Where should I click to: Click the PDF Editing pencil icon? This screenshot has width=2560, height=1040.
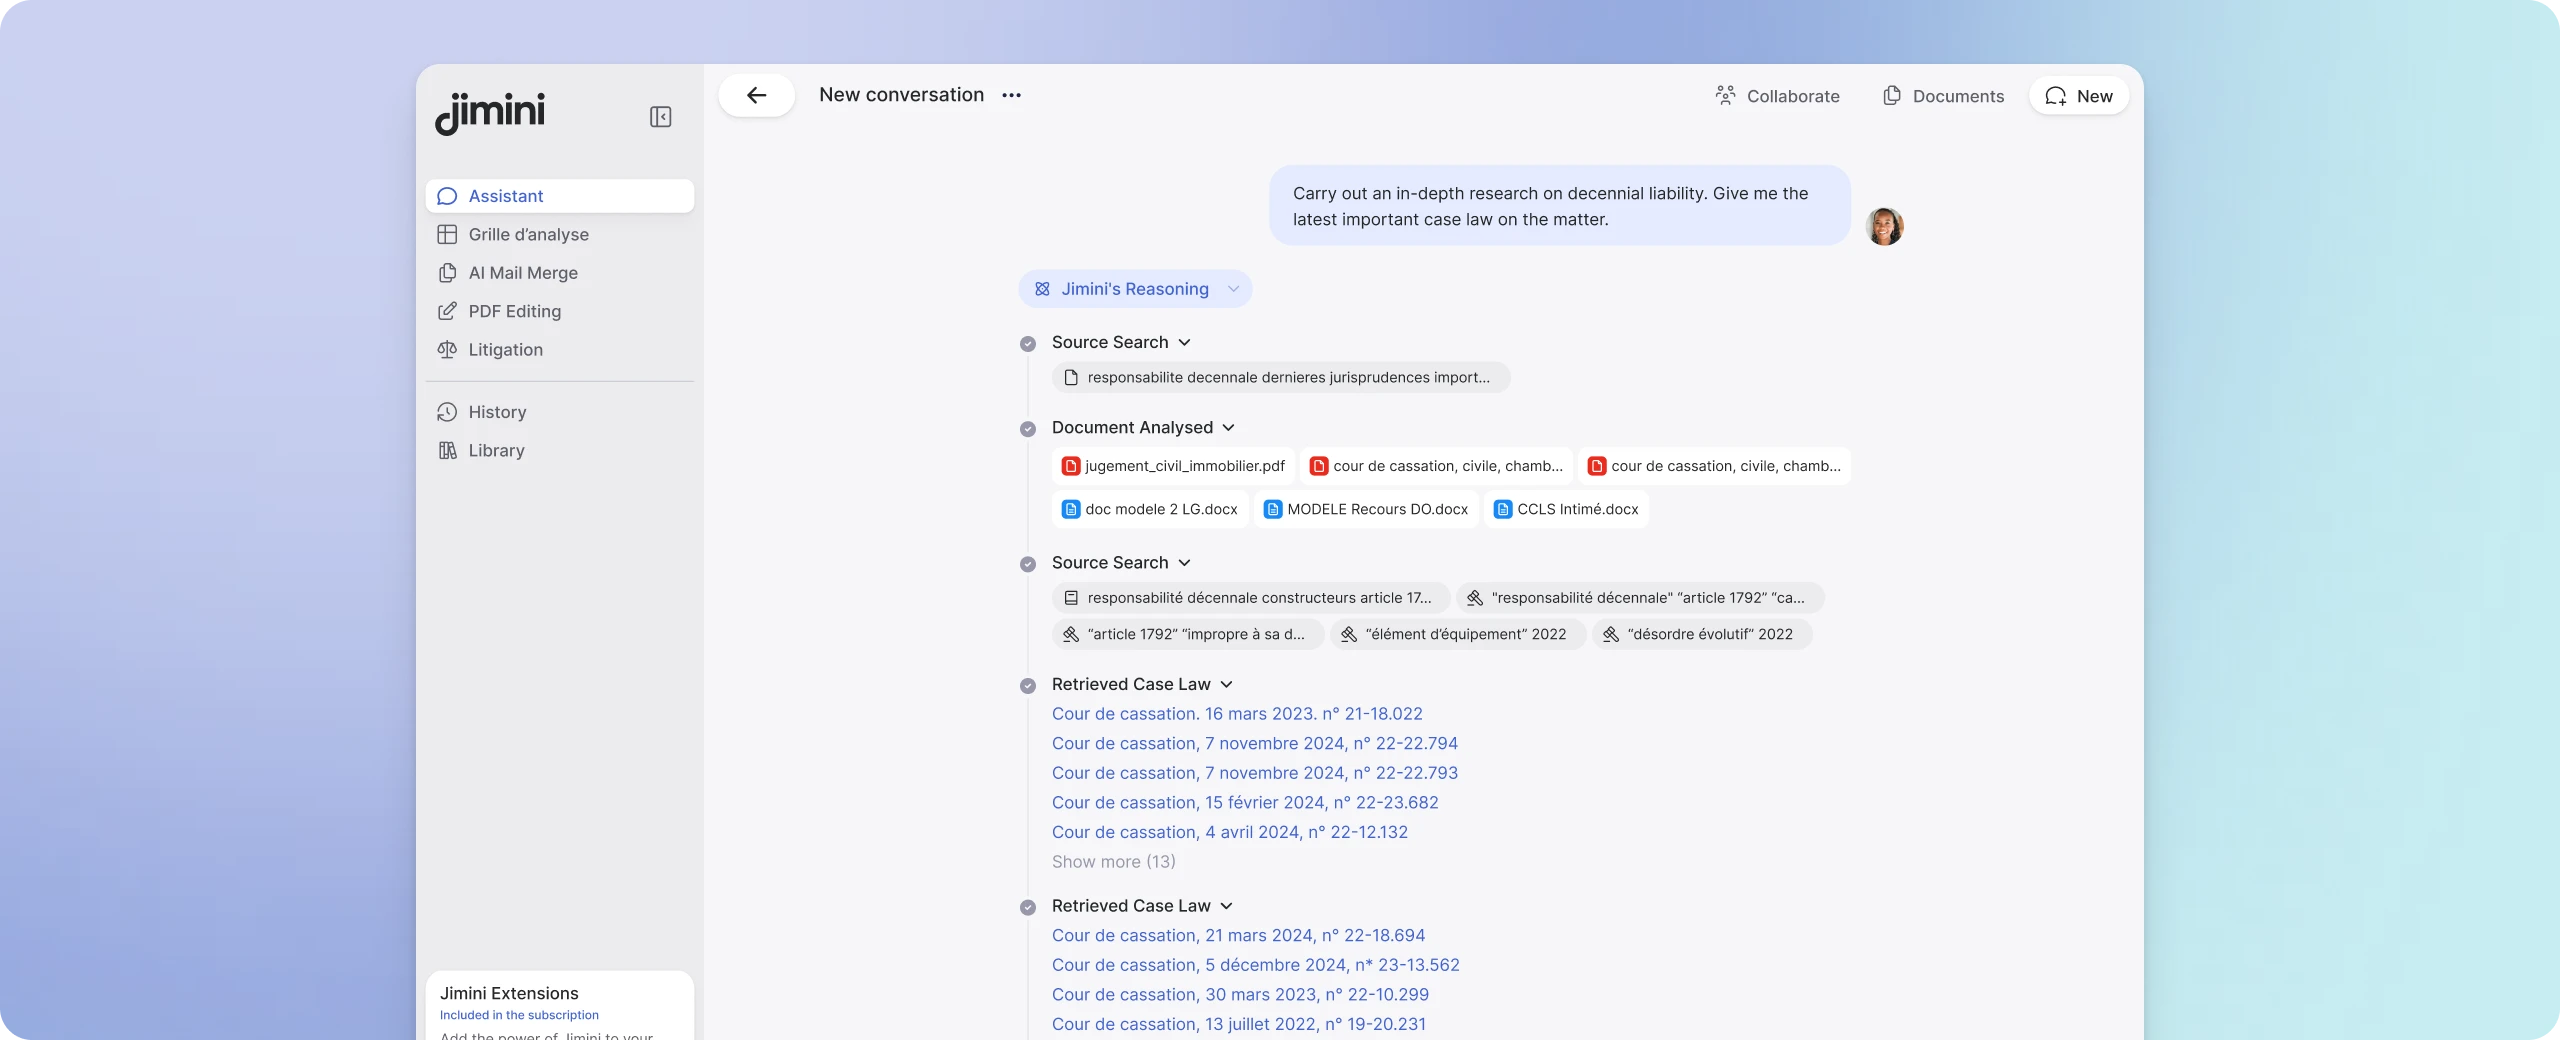point(447,311)
